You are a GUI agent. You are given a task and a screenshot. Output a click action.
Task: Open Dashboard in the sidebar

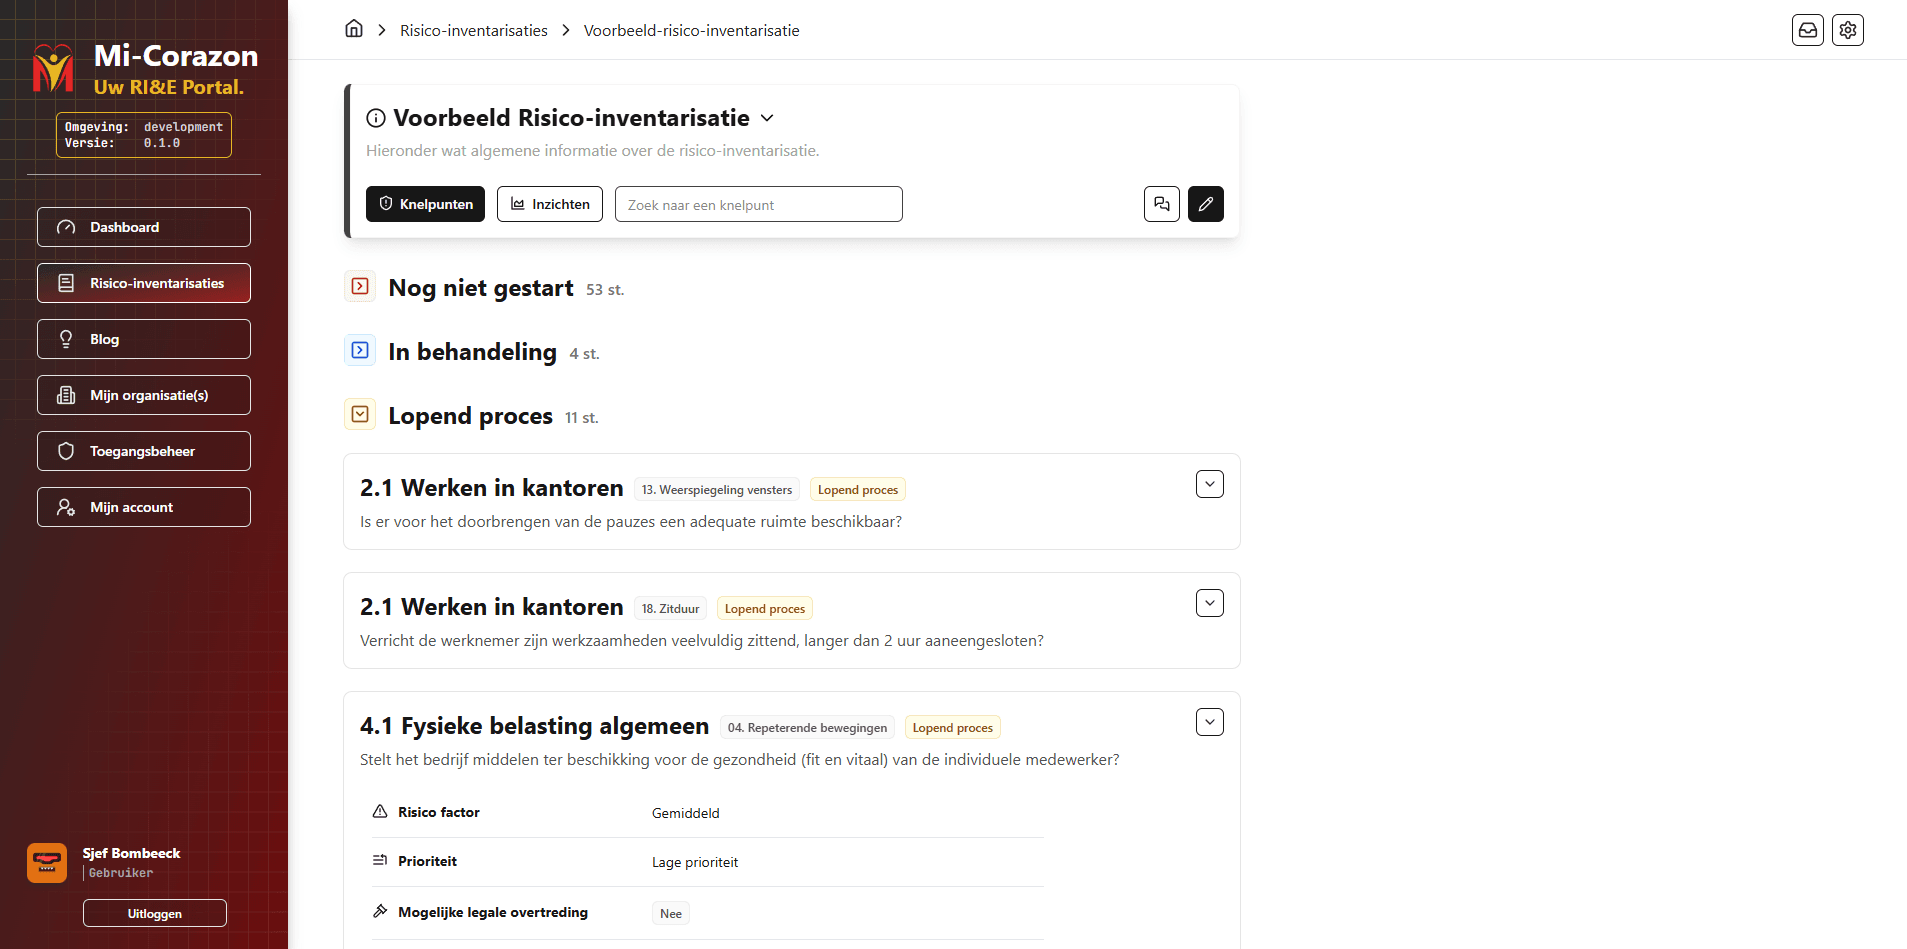coord(144,227)
